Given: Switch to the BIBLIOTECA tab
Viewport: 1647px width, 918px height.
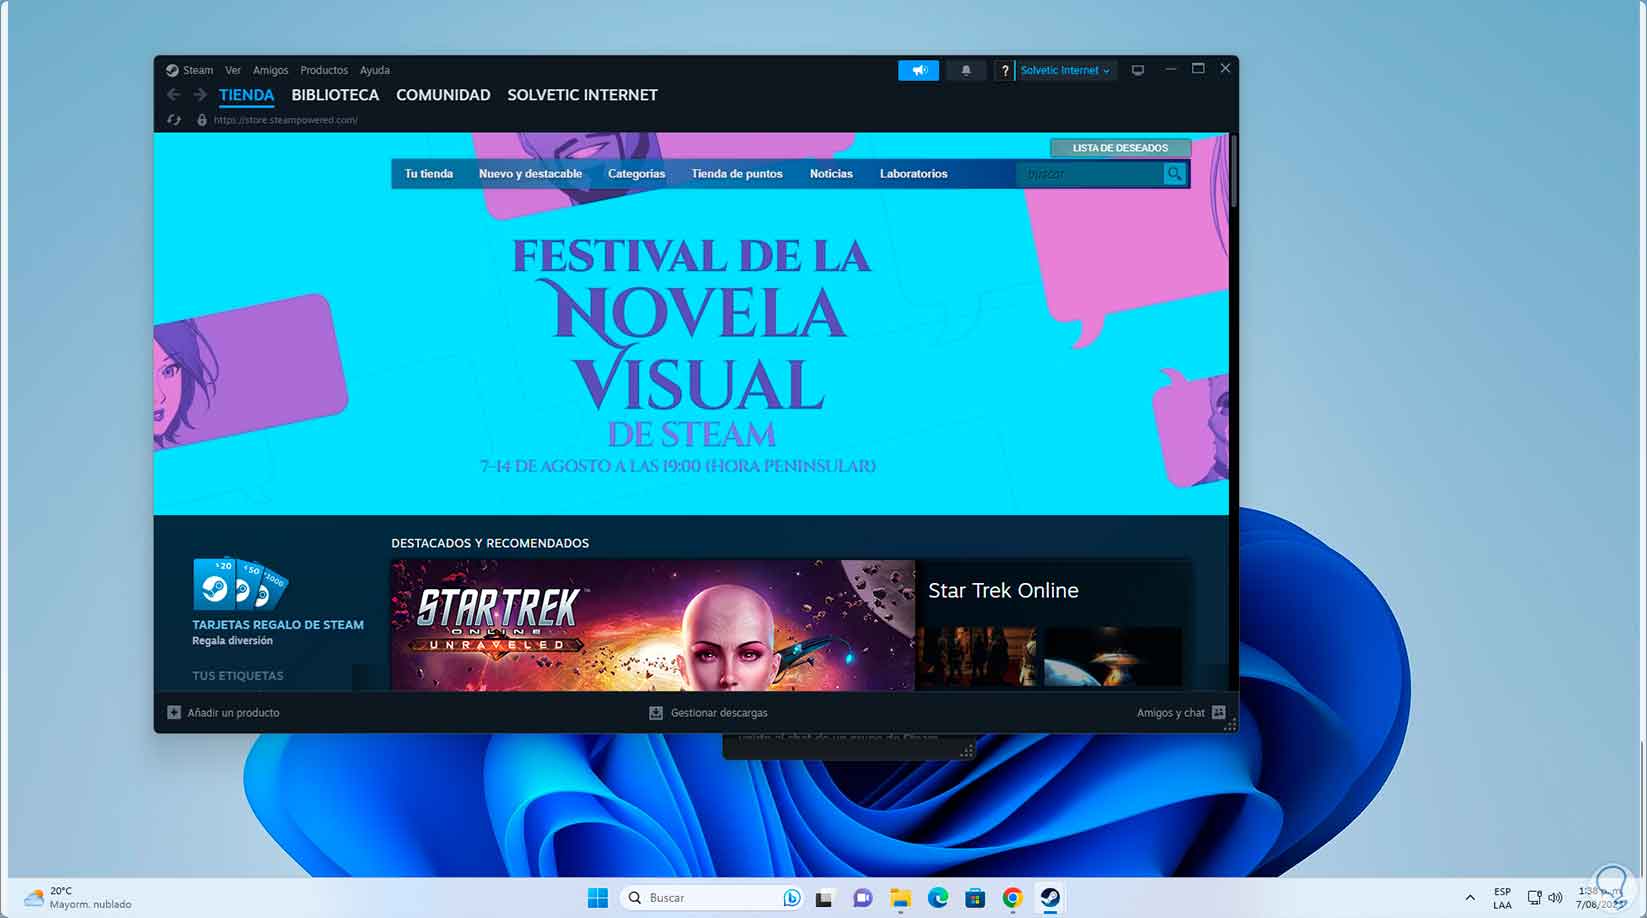Looking at the screenshot, I should pos(335,95).
